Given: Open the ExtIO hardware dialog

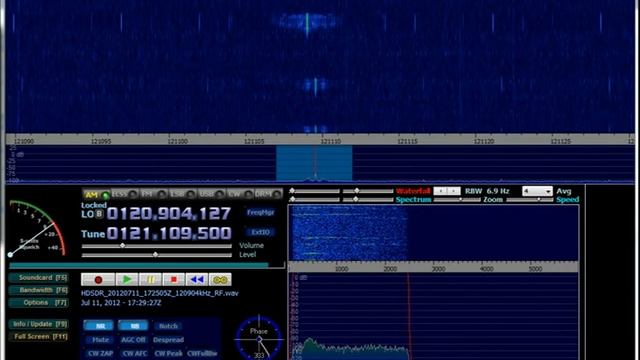Looking at the screenshot, I should coord(260,232).
